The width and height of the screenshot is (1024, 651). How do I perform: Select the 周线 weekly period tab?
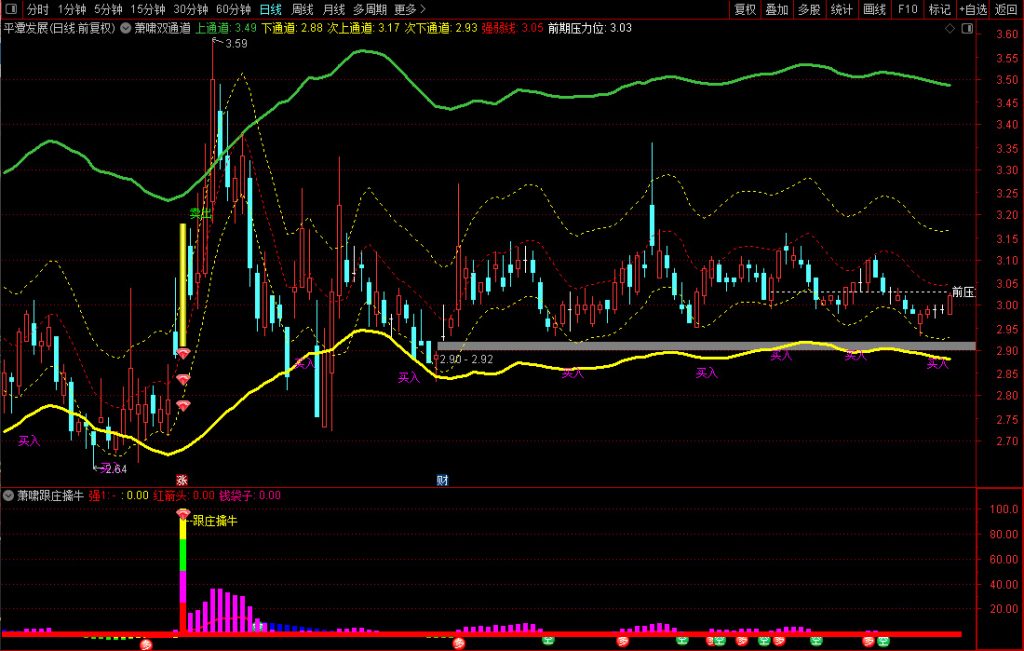pyautogui.click(x=303, y=9)
